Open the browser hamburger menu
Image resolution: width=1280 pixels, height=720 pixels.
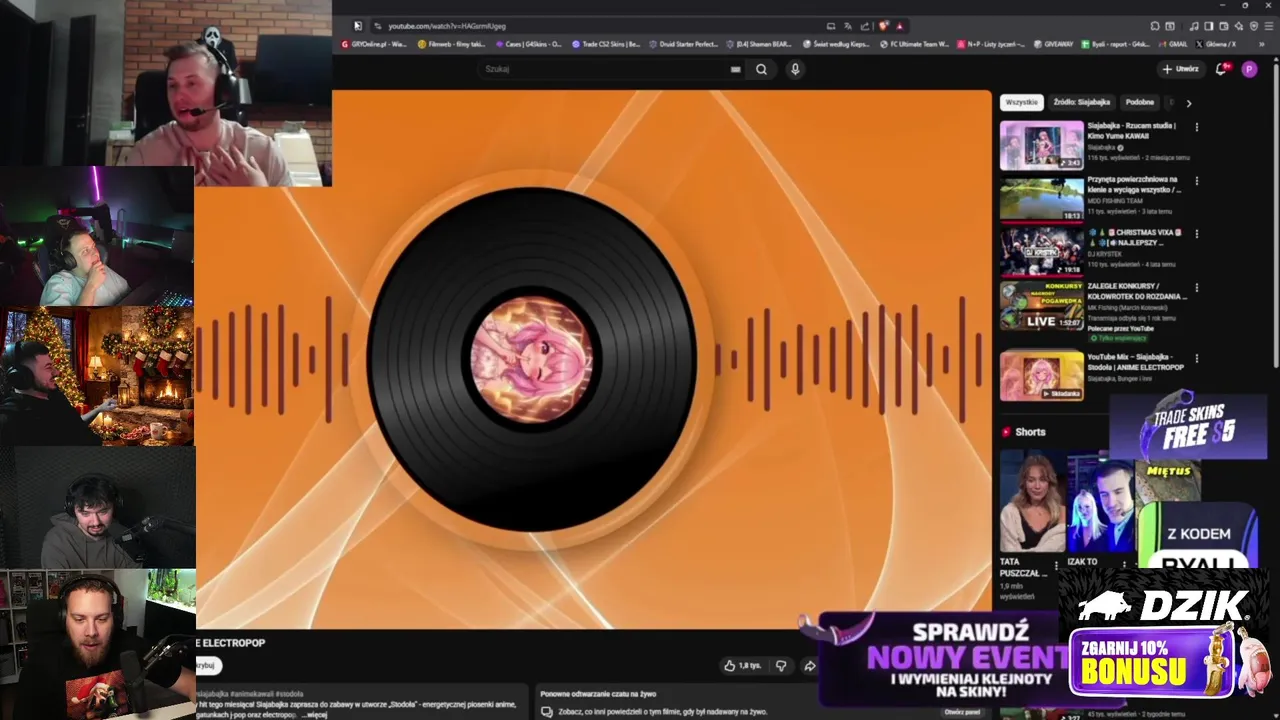[x=1268, y=26]
